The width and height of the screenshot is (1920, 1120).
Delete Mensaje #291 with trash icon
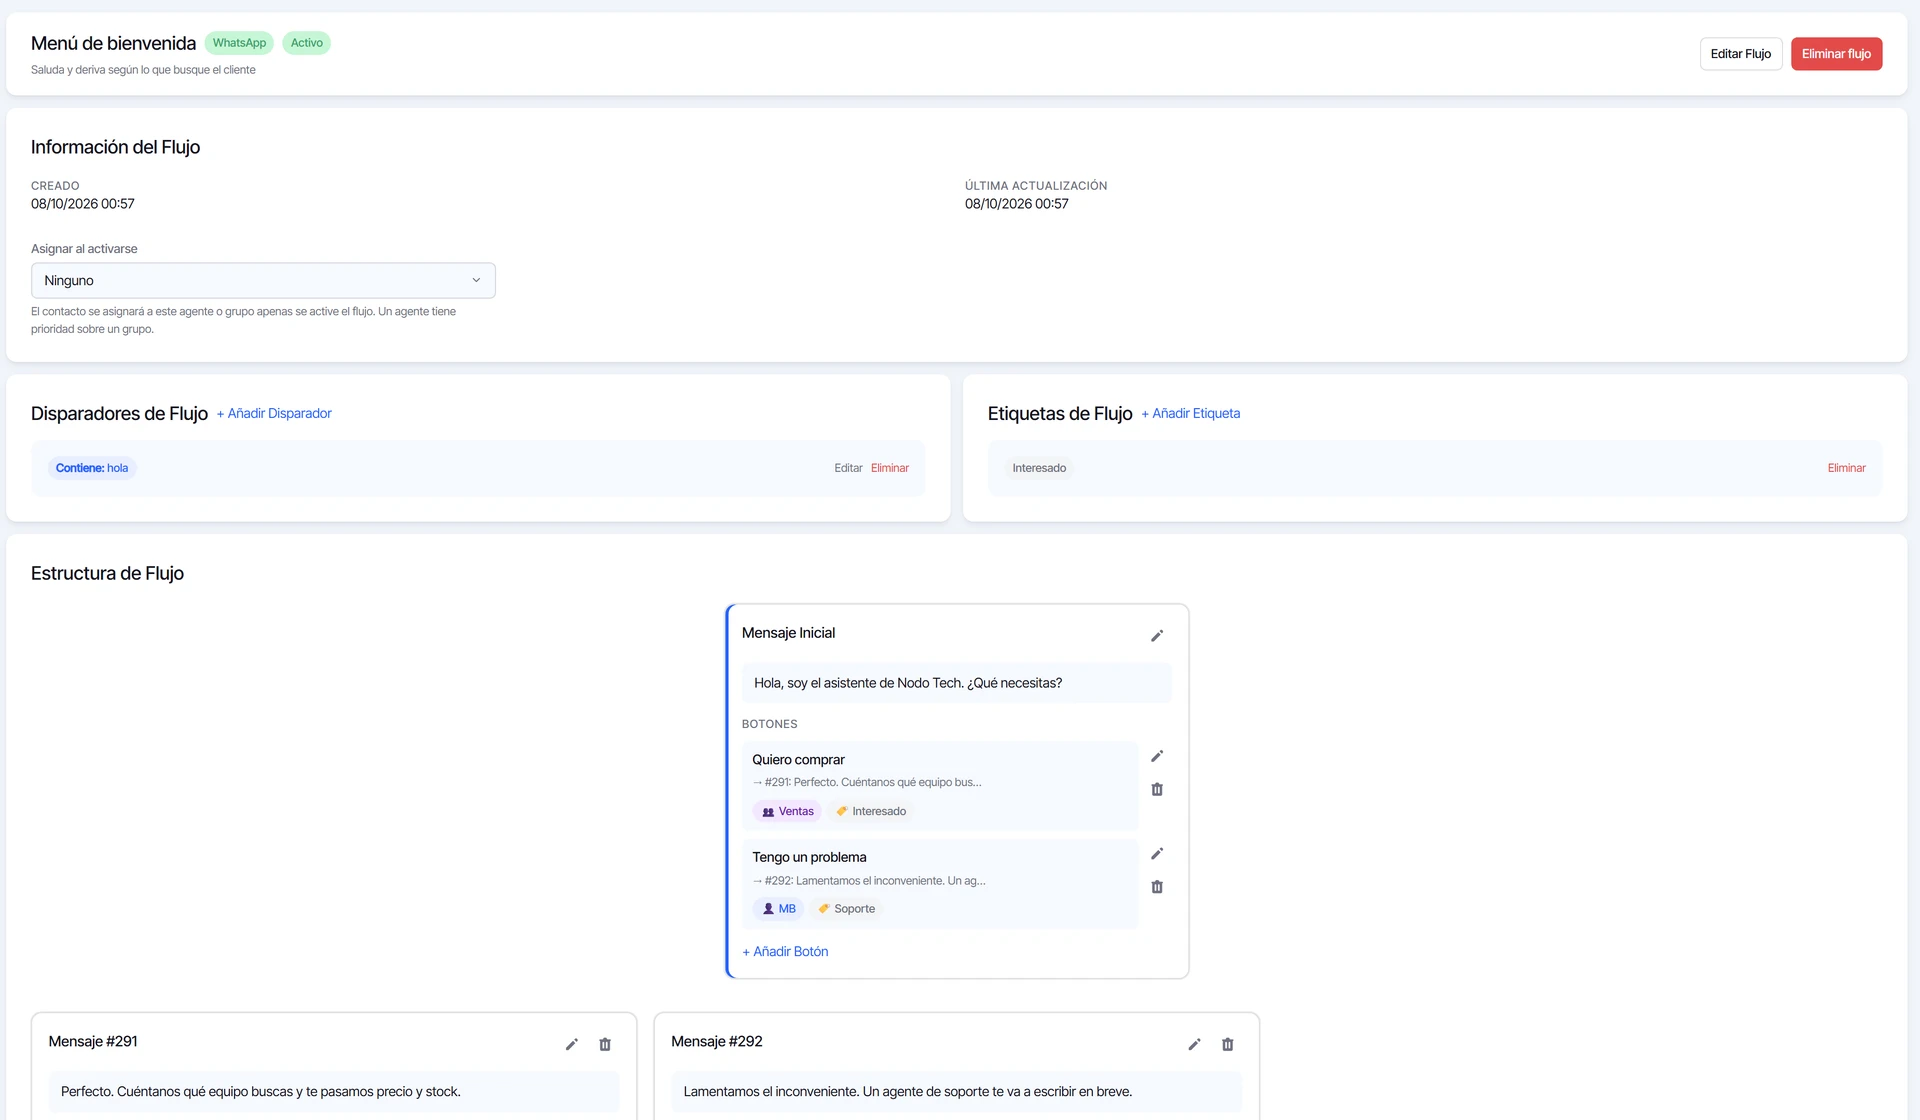click(x=605, y=1044)
